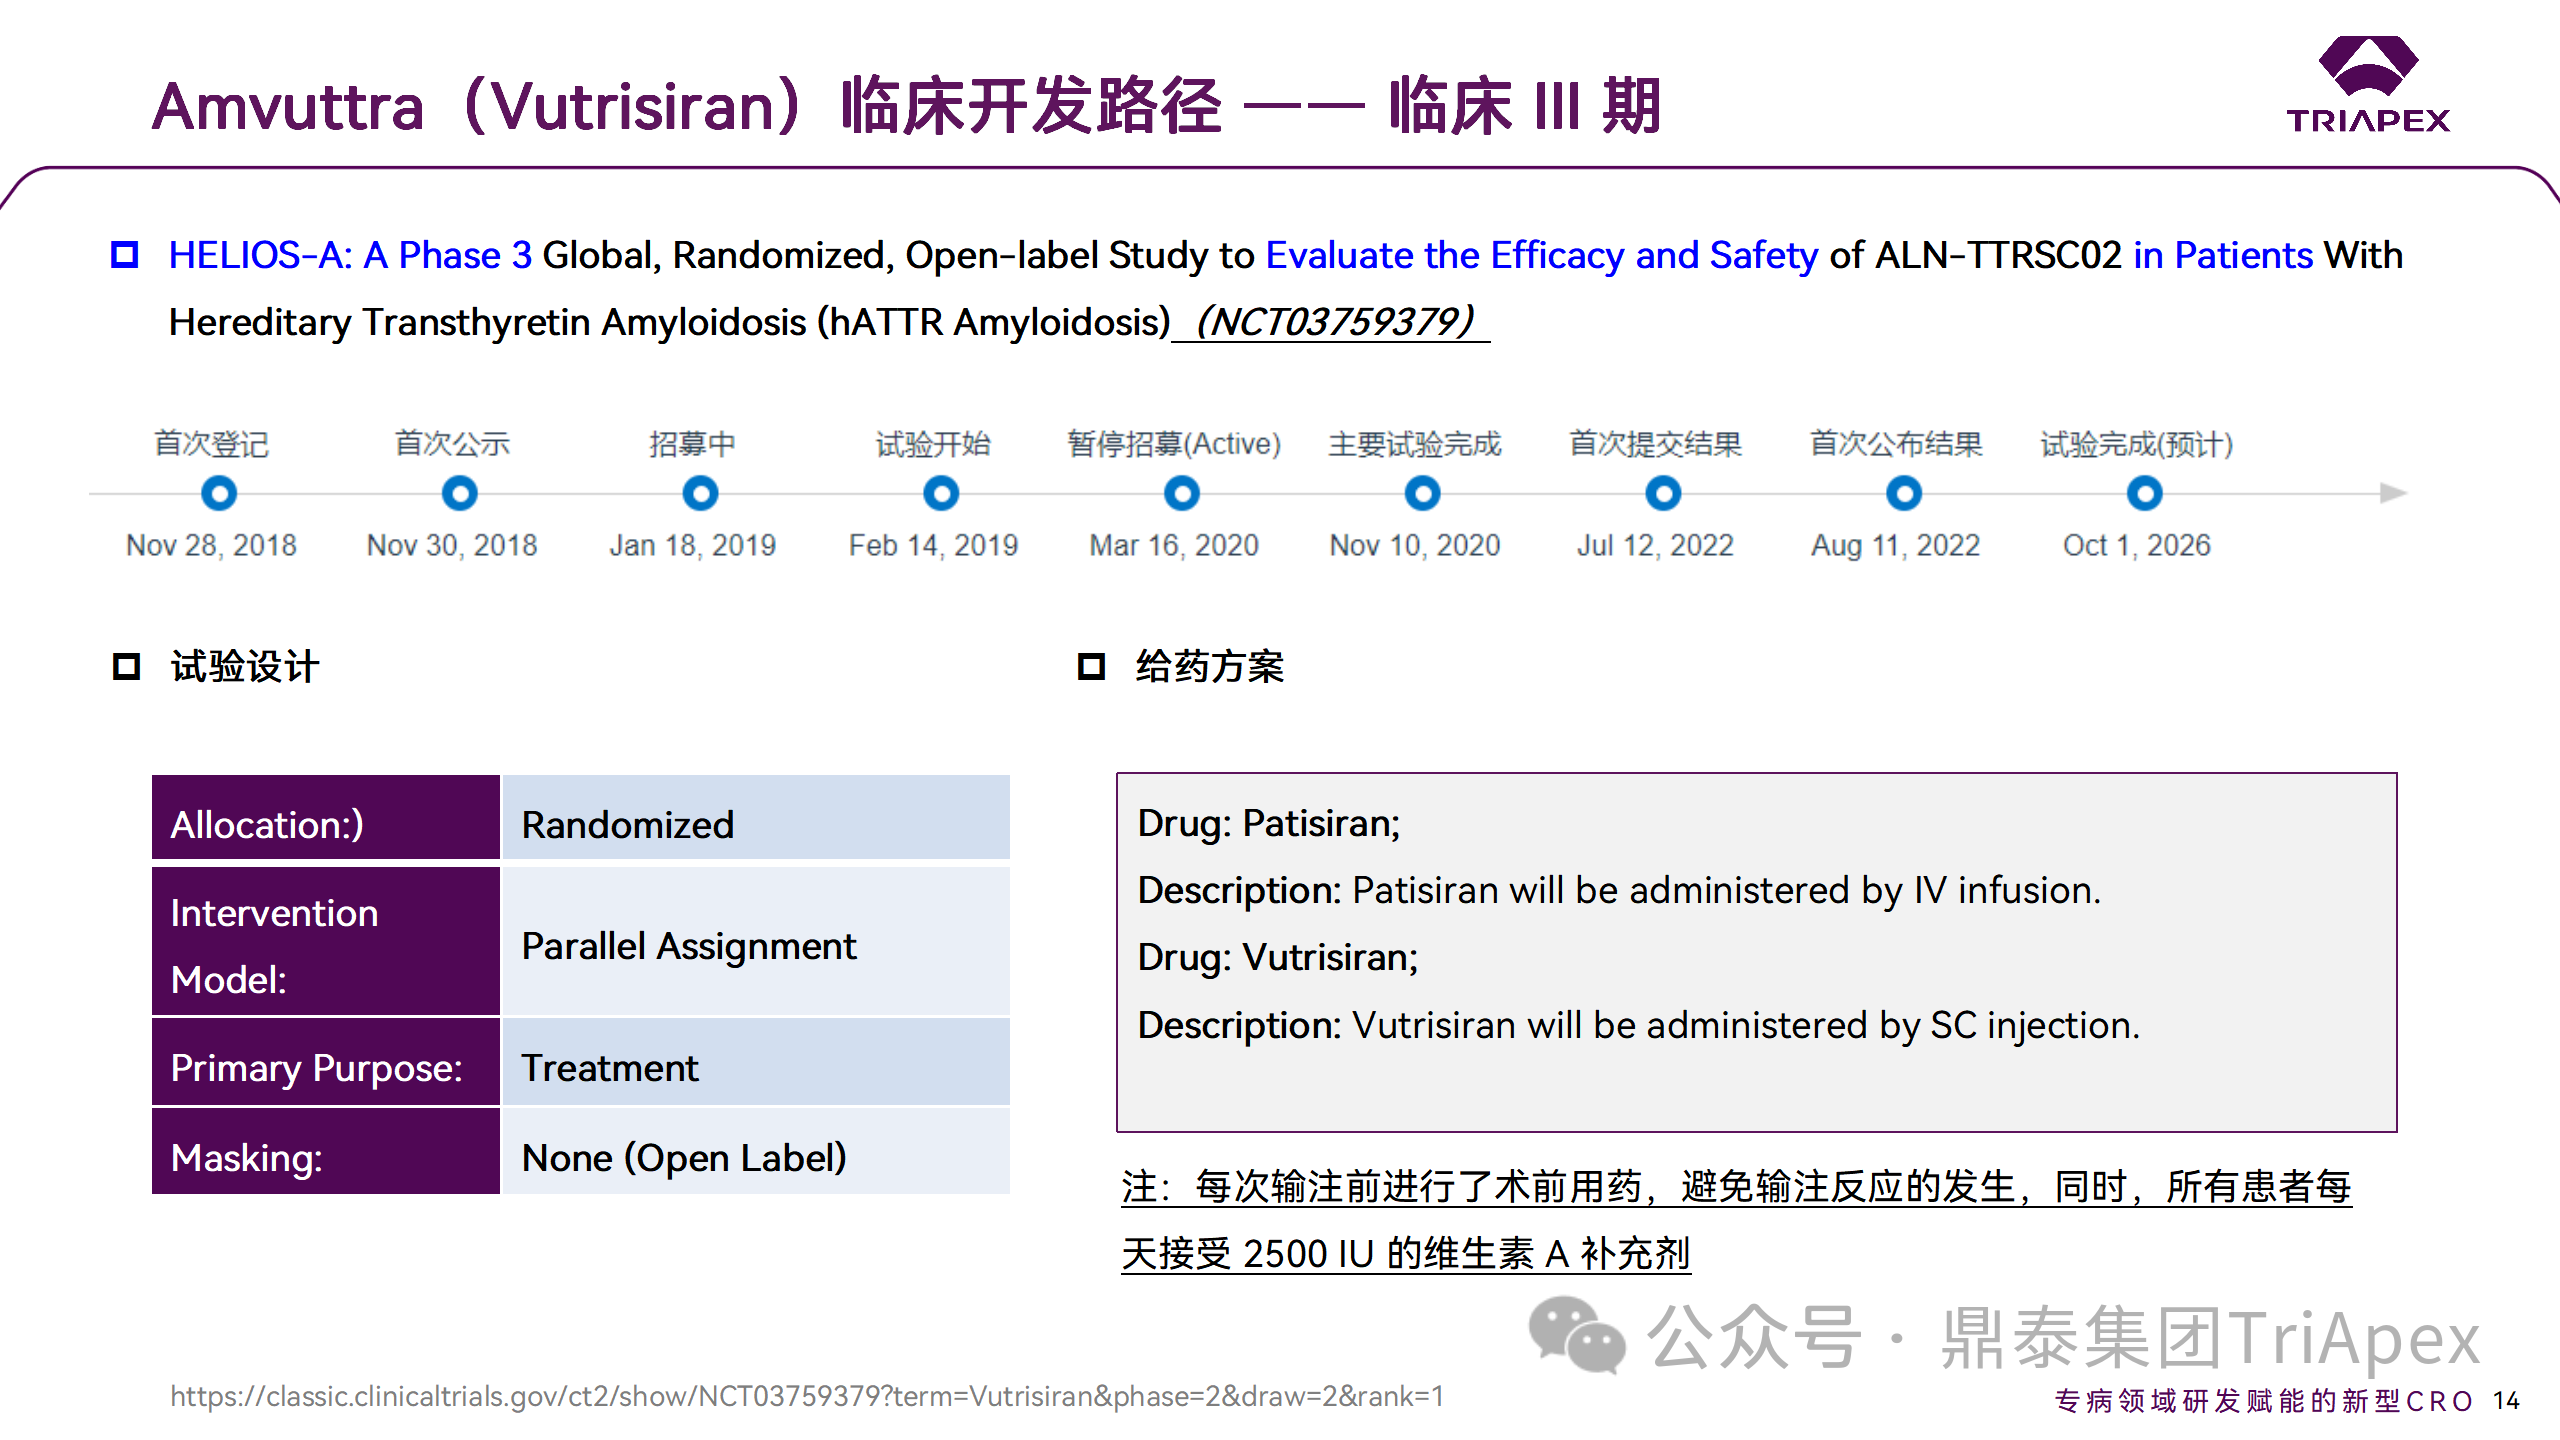
Task: Click the blue square bullet before HELIOS-A
Action: coord(124,255)
